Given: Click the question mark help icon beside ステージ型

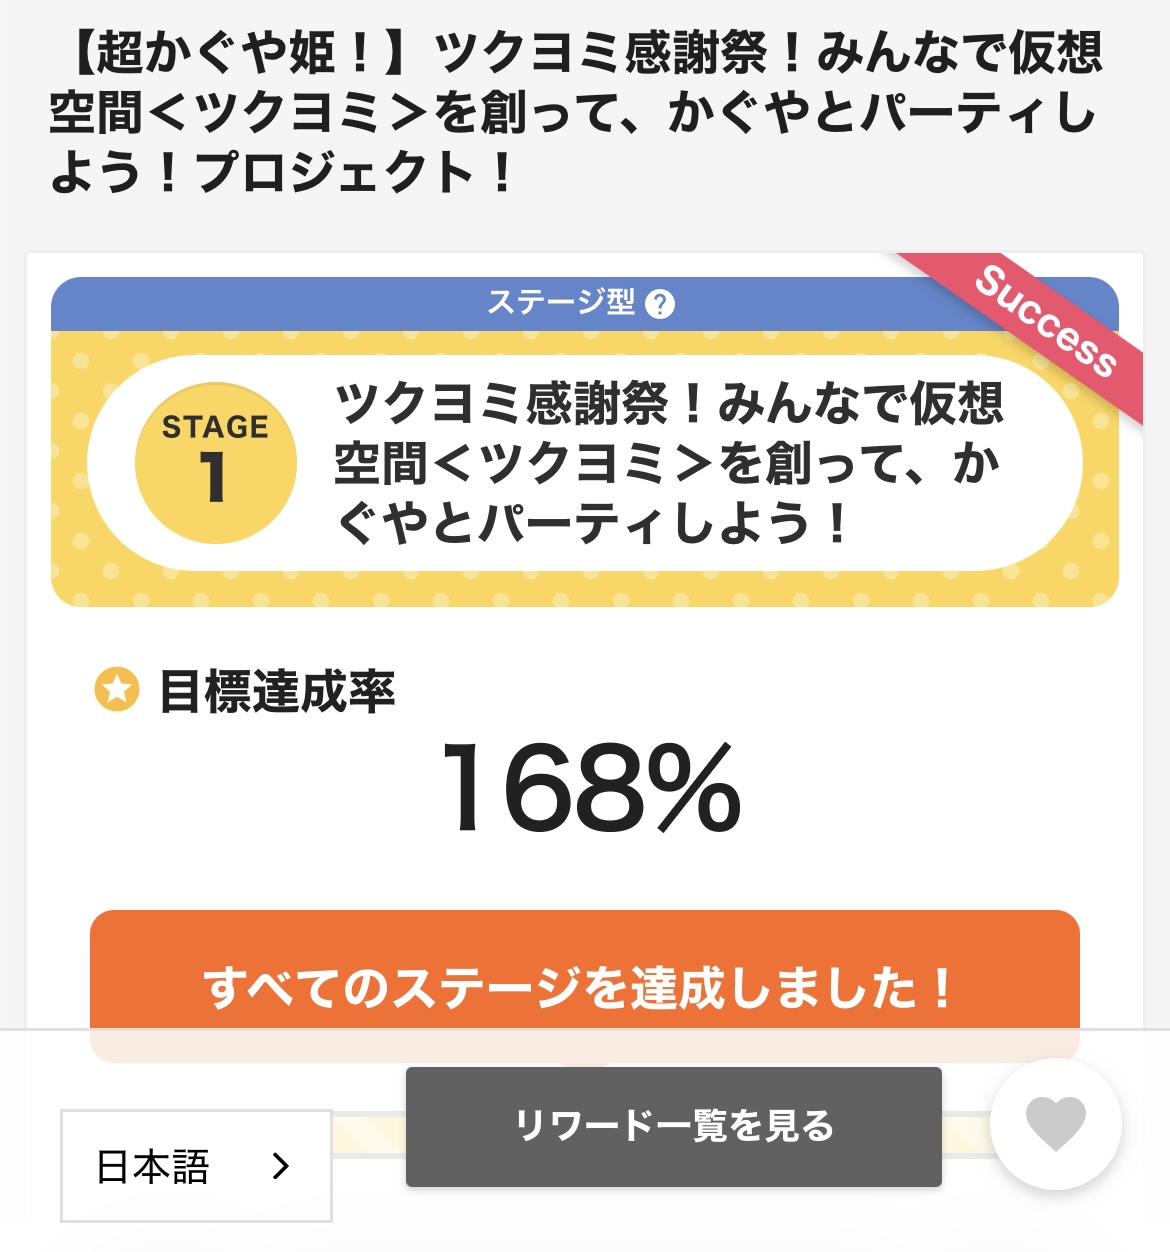Looking at the screenshot, I should click(660, 304).
